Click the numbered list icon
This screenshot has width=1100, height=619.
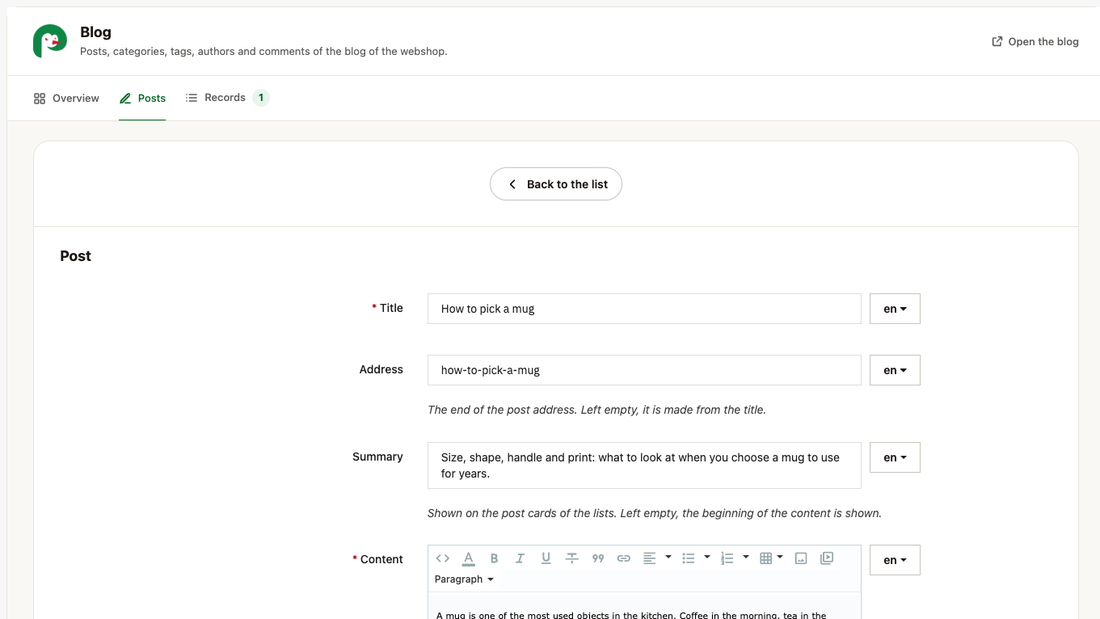(727, 558)
